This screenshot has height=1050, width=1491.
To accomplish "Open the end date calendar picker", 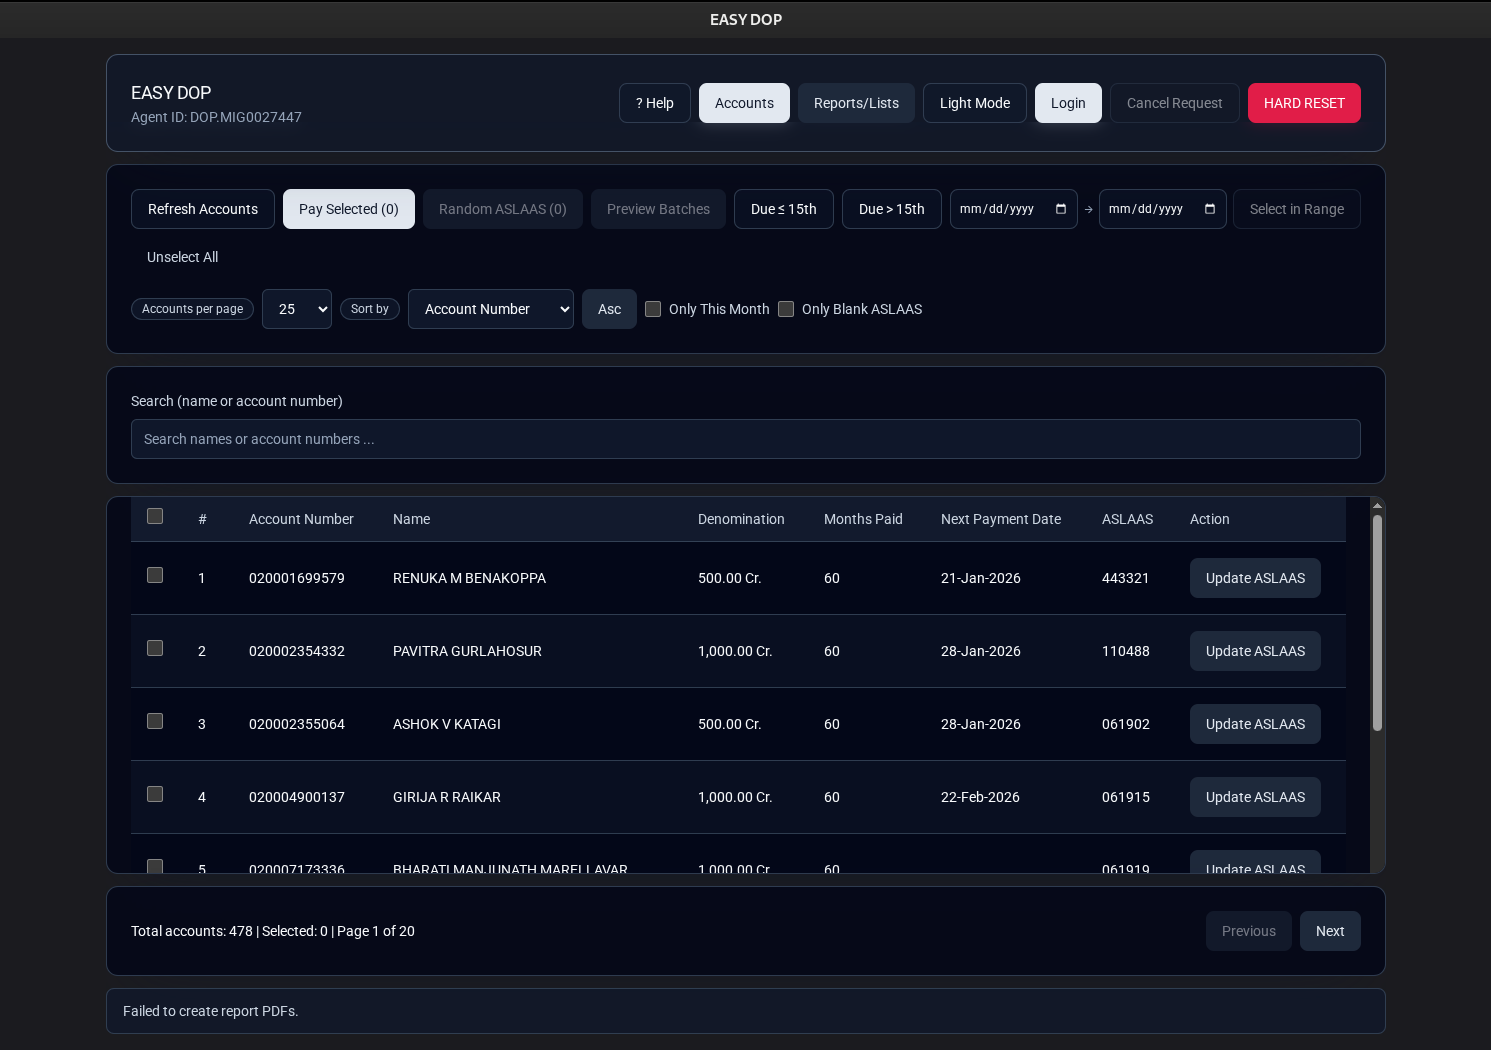I will tap(1210, 209).
